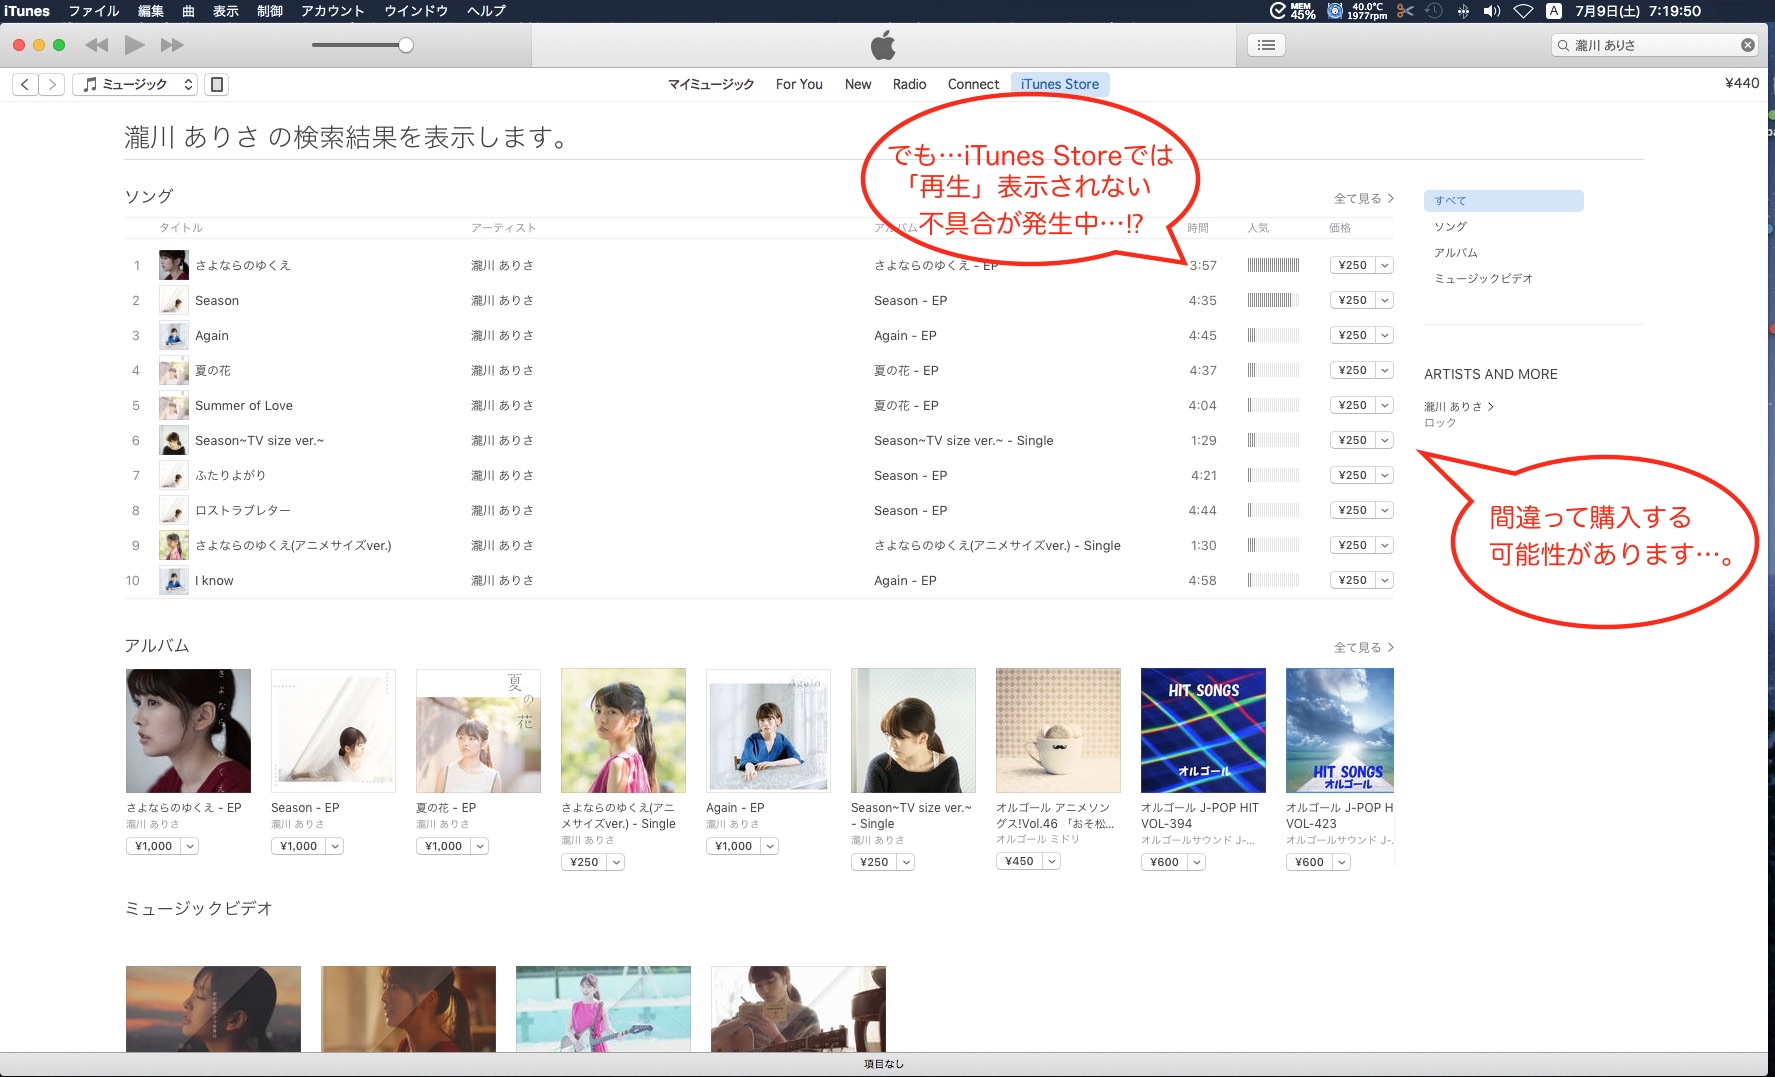Viewport: 1775px width, 1077px height.
Task: Click the play button in toolbar
Action: pos(134,45)
